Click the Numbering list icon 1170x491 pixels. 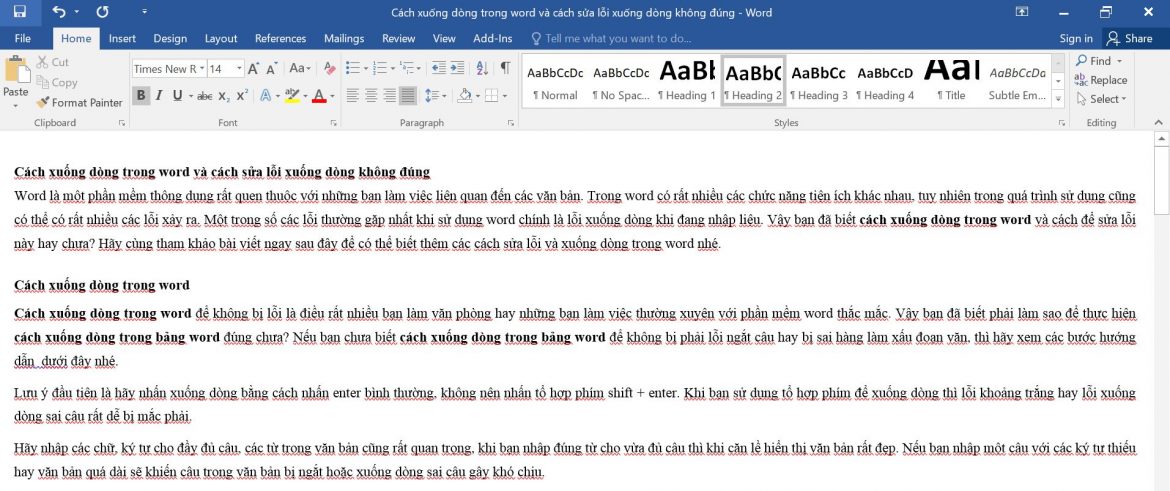(378, 68)
